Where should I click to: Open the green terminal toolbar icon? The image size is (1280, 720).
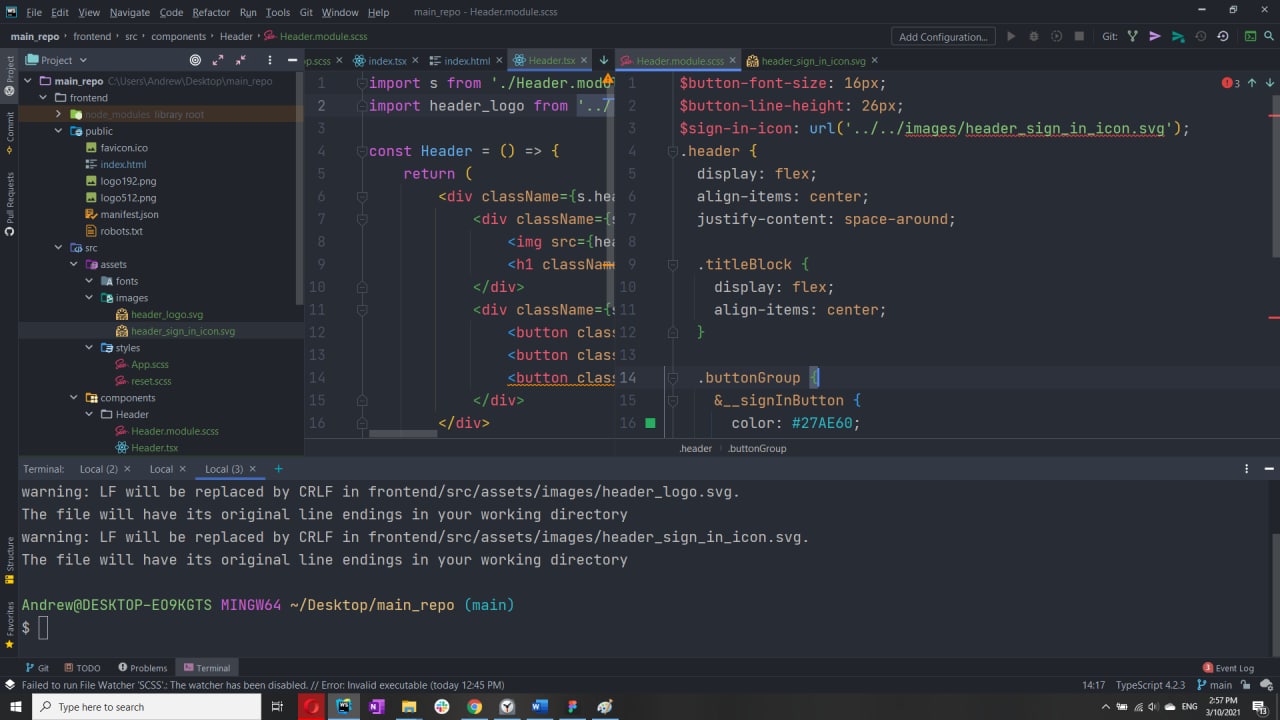click(1250, 37)
